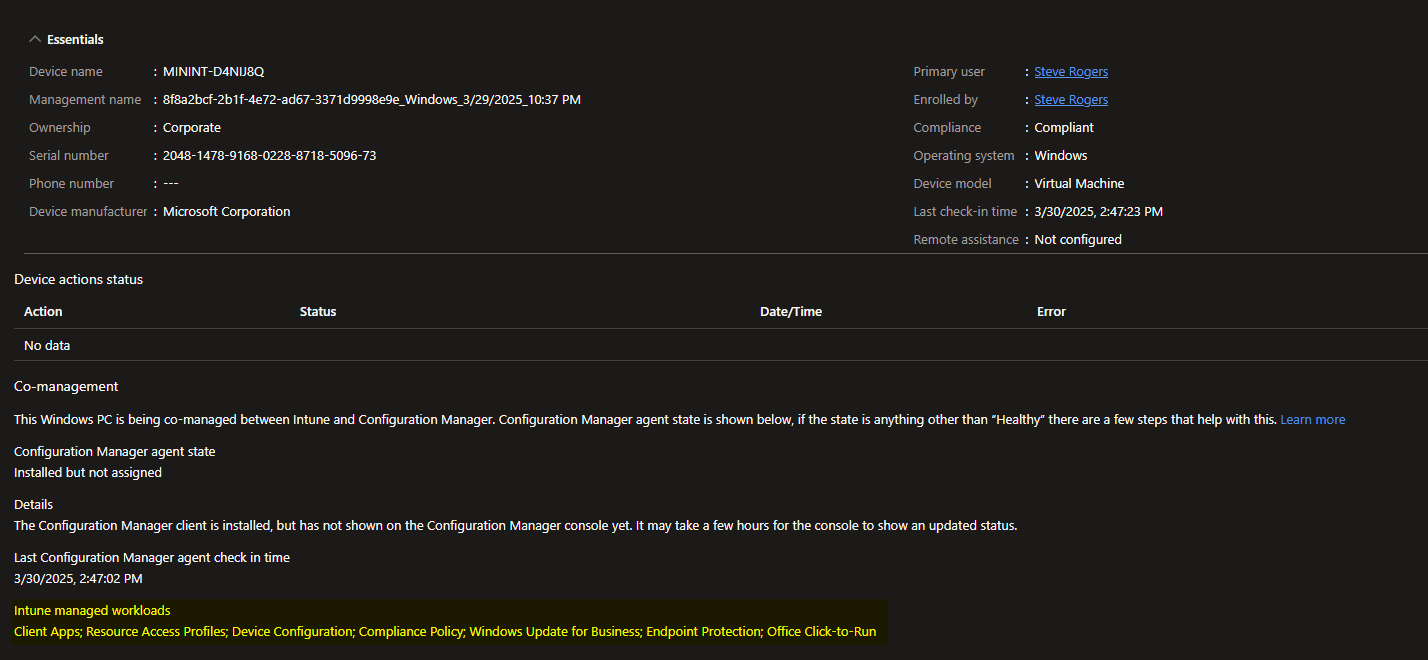Click the Virtual Machine device model value
The height and width of the screenshot is (660, 1428).
pos(1079,184)
